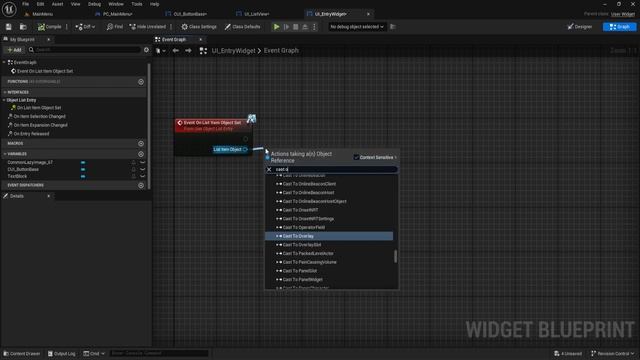Collapse the Interfaces section
The width and height of the screenshot is (640, 360).
4,92
